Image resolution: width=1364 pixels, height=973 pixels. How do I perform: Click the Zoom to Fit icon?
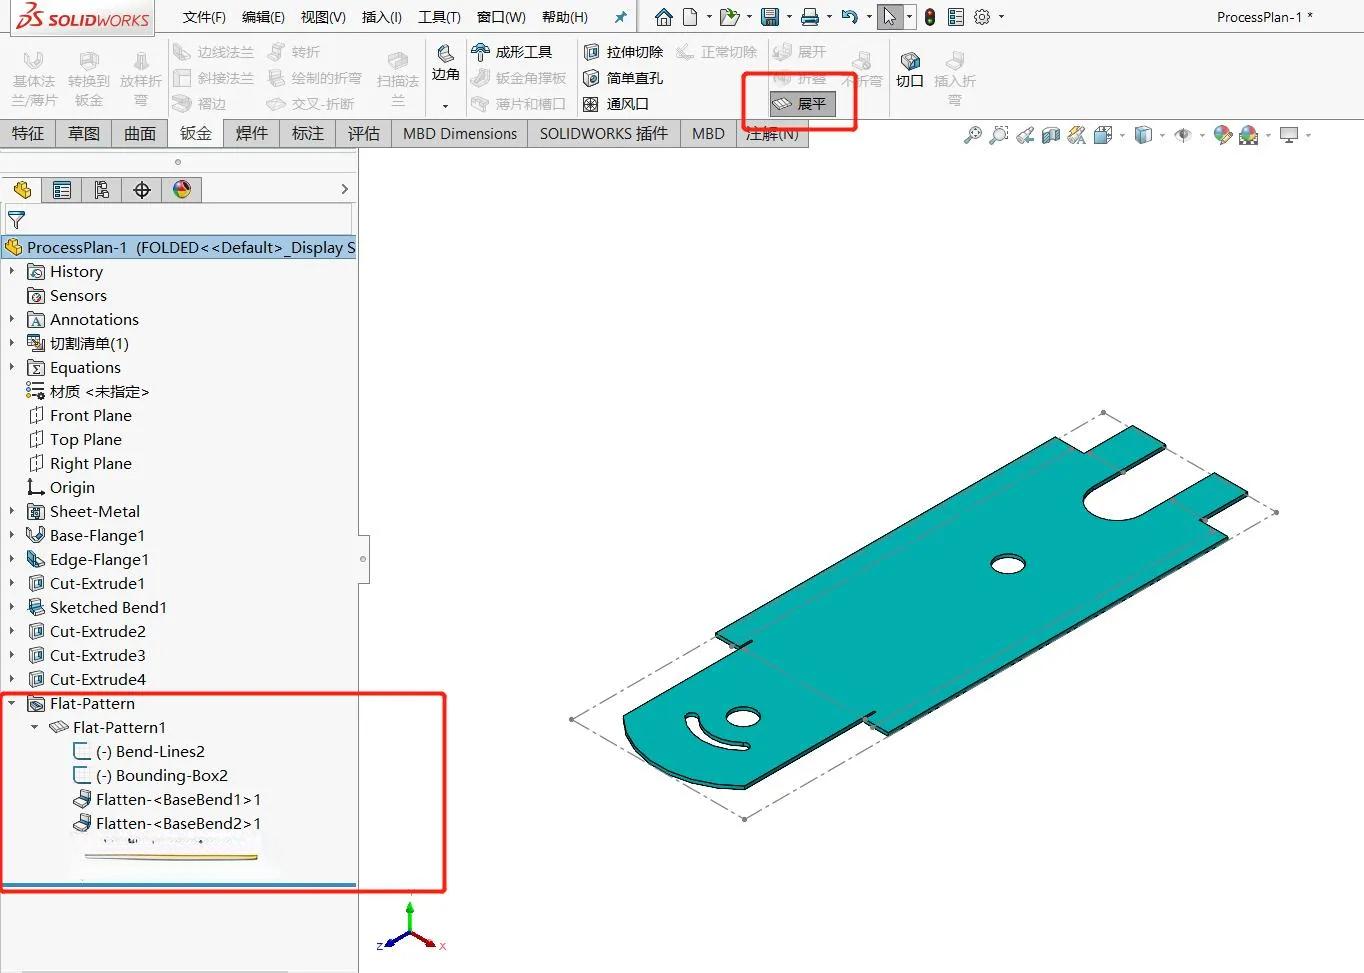[x=972, y=135]
